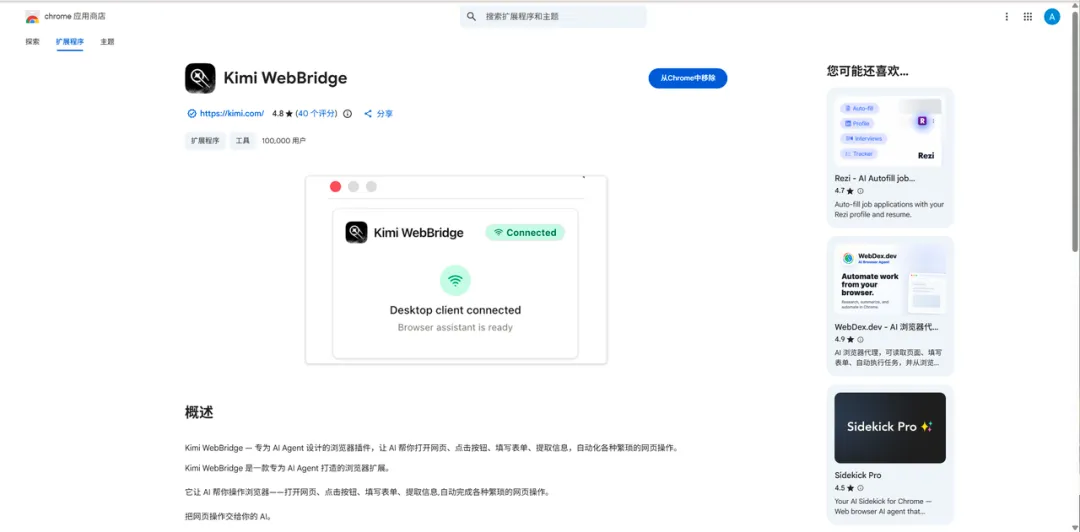
Task: Click the 从Chrome中移除 button
Action: click(687, 79)
